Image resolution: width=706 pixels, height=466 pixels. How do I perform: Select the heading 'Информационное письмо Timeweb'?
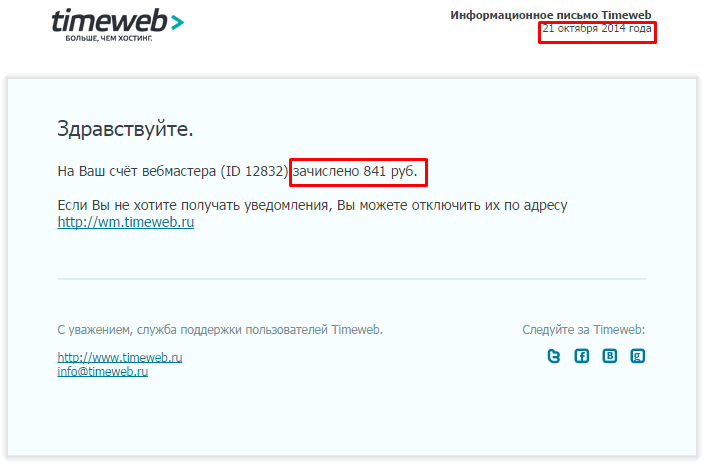(x=551, y=15)
